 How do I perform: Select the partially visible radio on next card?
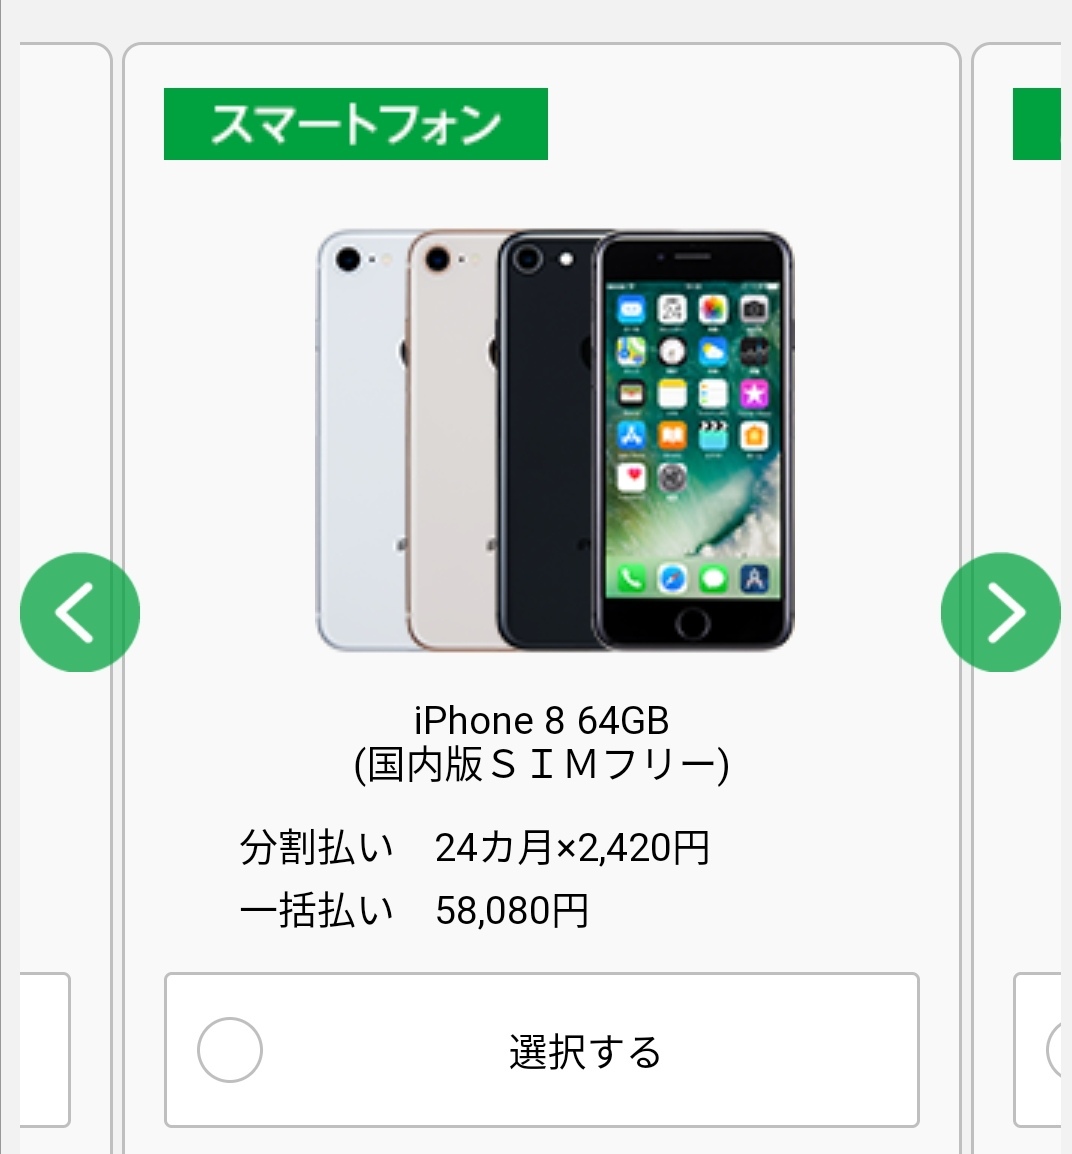coord(1054,1049)
